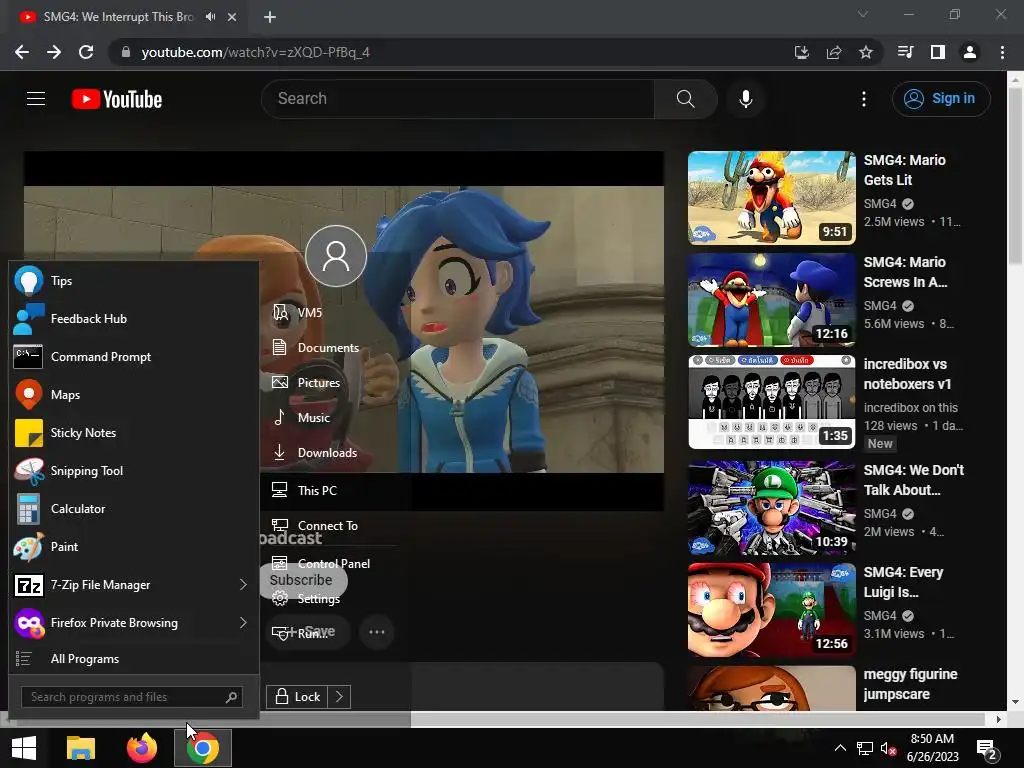Open Music folder link
Viewport: 1024px width, 768px height.
click(302, 418)
